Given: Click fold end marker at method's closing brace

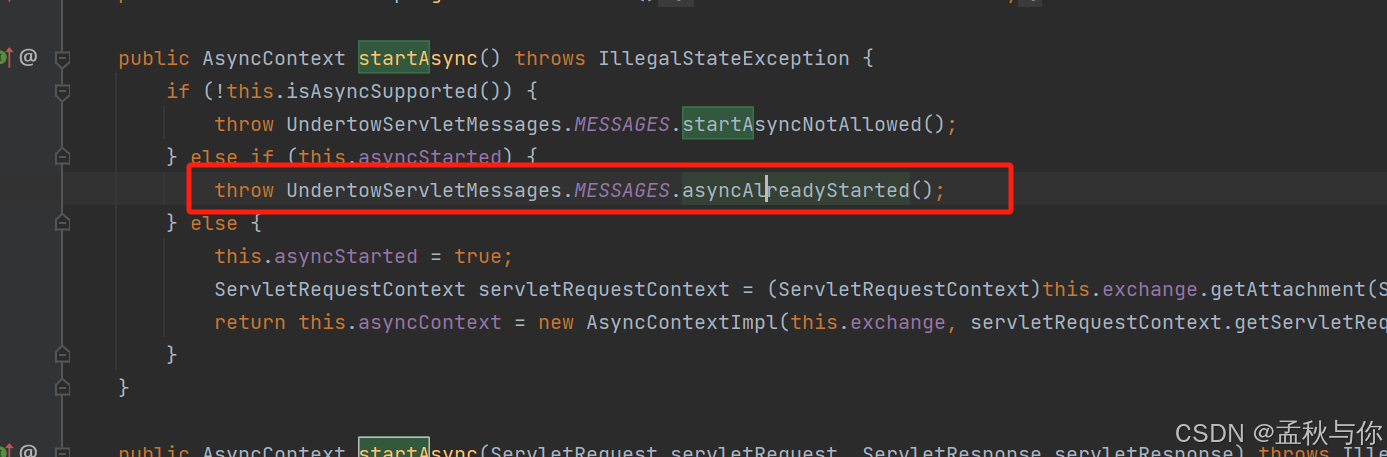Looking at the screenshot, I should [x=62, y=388].
